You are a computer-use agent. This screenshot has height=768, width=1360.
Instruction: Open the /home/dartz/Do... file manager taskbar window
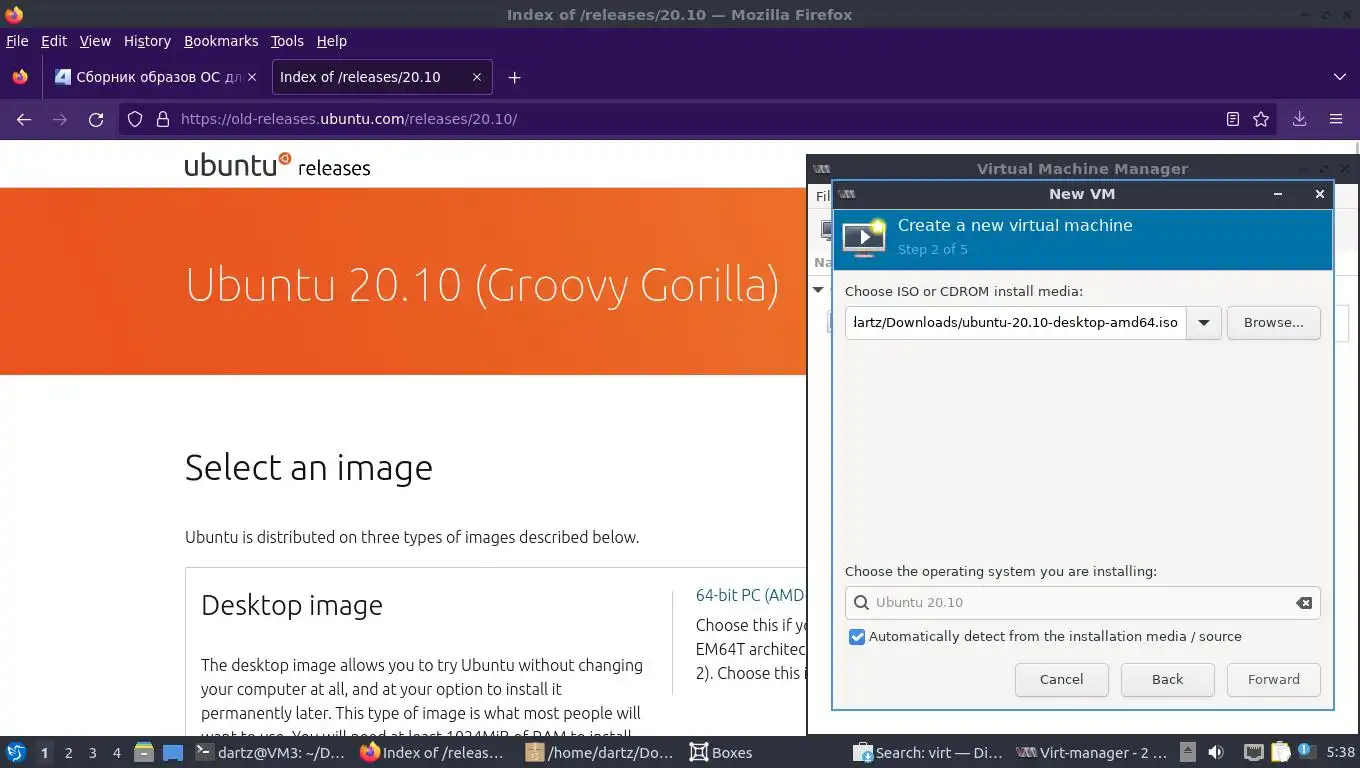click(601, 752)
